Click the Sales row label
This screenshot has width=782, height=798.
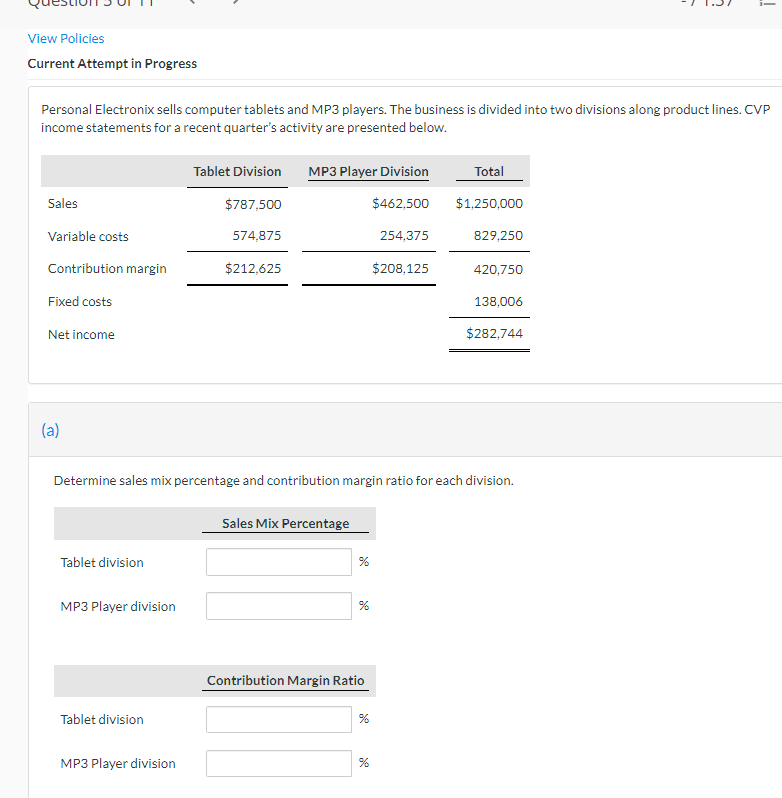(63, 204)
